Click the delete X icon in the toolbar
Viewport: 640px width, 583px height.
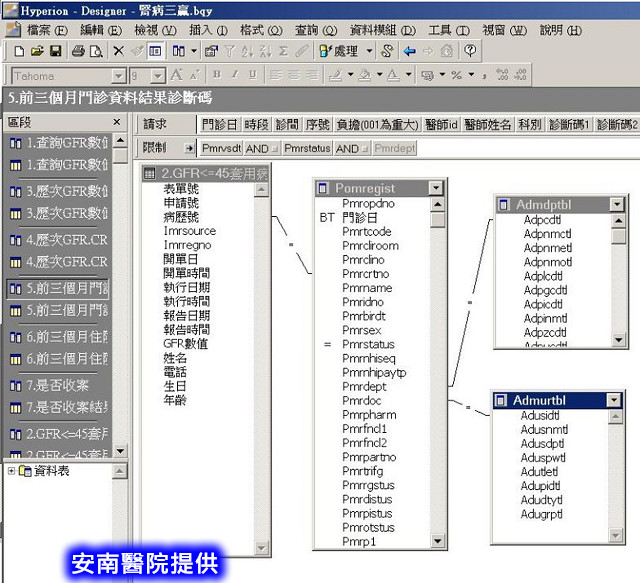[x=118, y=51]
